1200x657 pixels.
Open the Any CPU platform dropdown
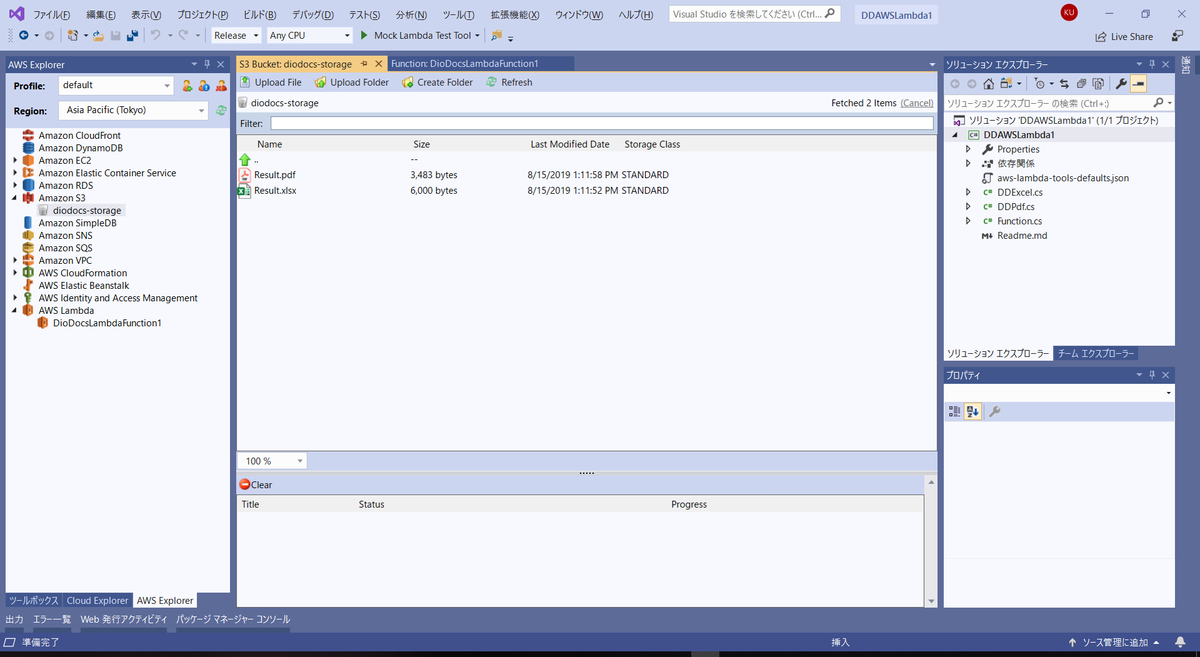coord(309,35)
